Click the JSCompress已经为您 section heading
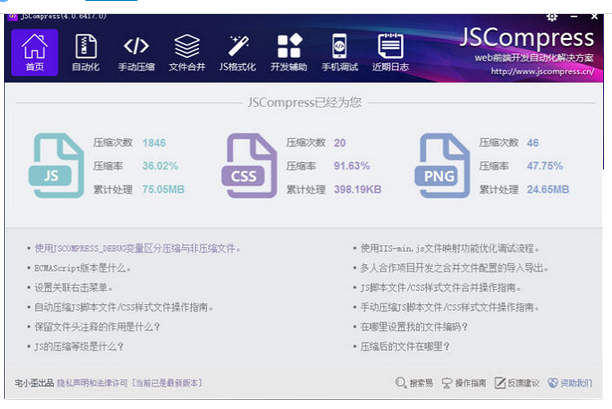Viewport: 612px width, 409px height. pyautogui.click(x=305, y=103)
